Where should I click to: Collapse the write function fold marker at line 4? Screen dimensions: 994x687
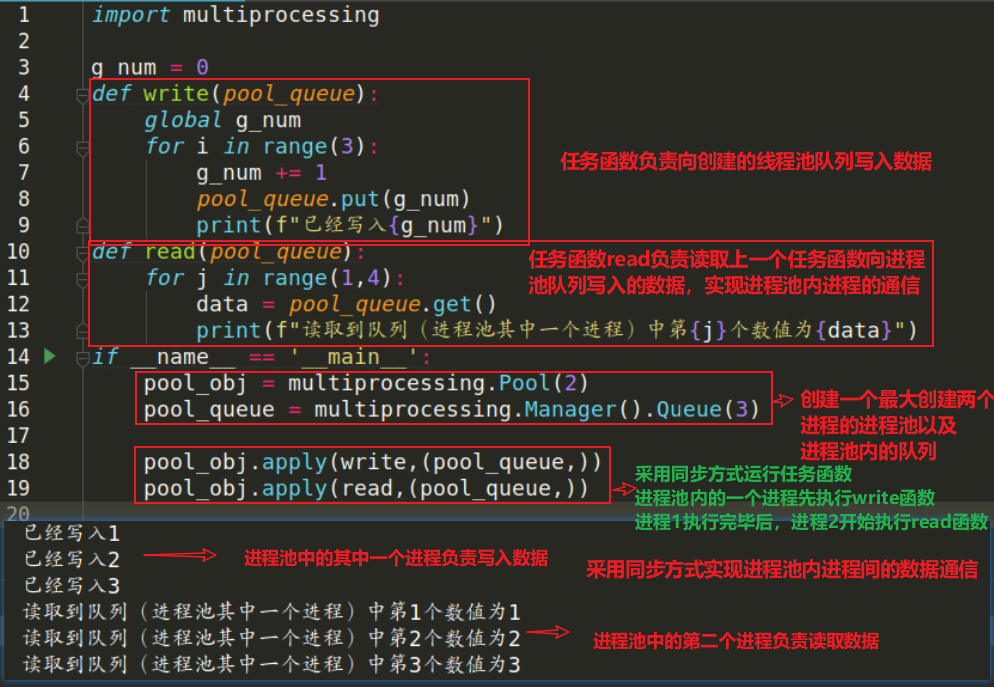coord(82,95)
